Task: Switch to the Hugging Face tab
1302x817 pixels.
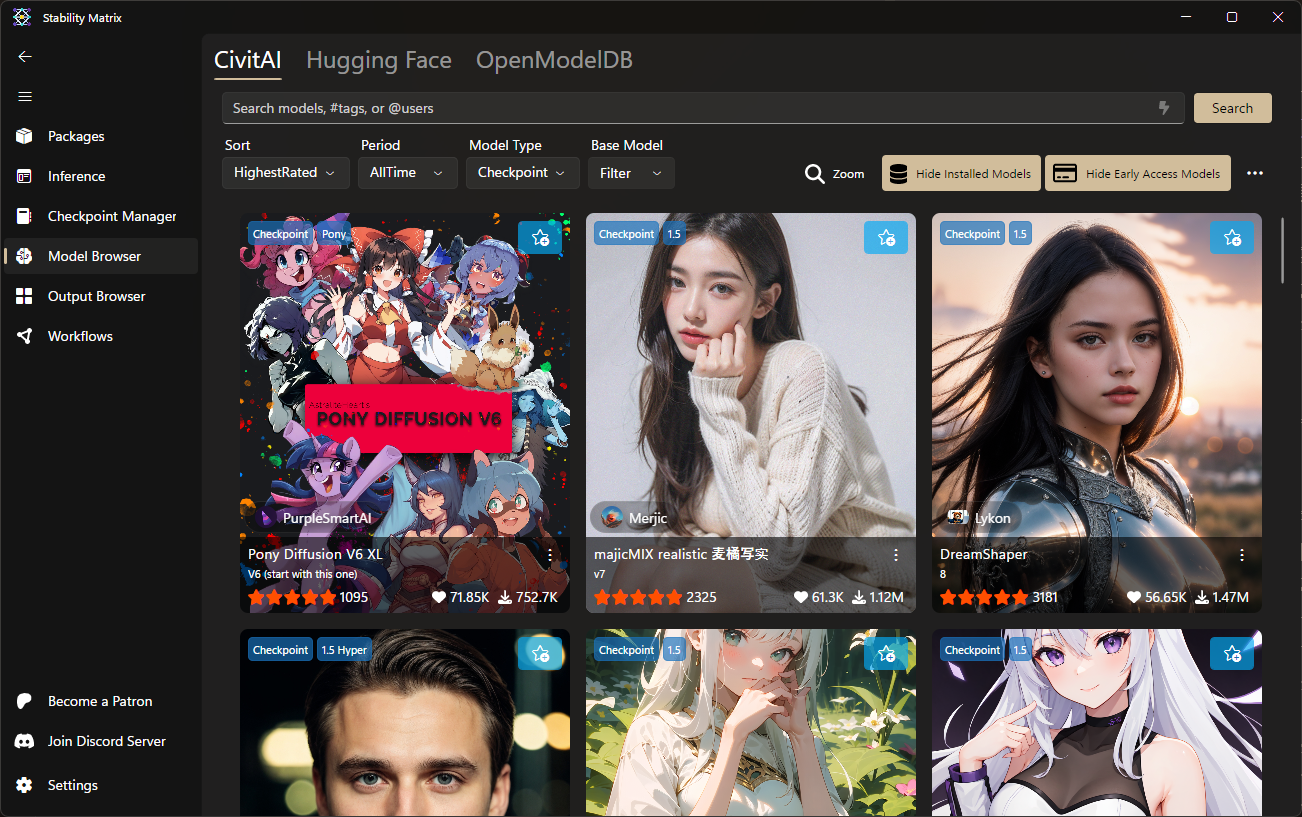Action: (379, 60)
